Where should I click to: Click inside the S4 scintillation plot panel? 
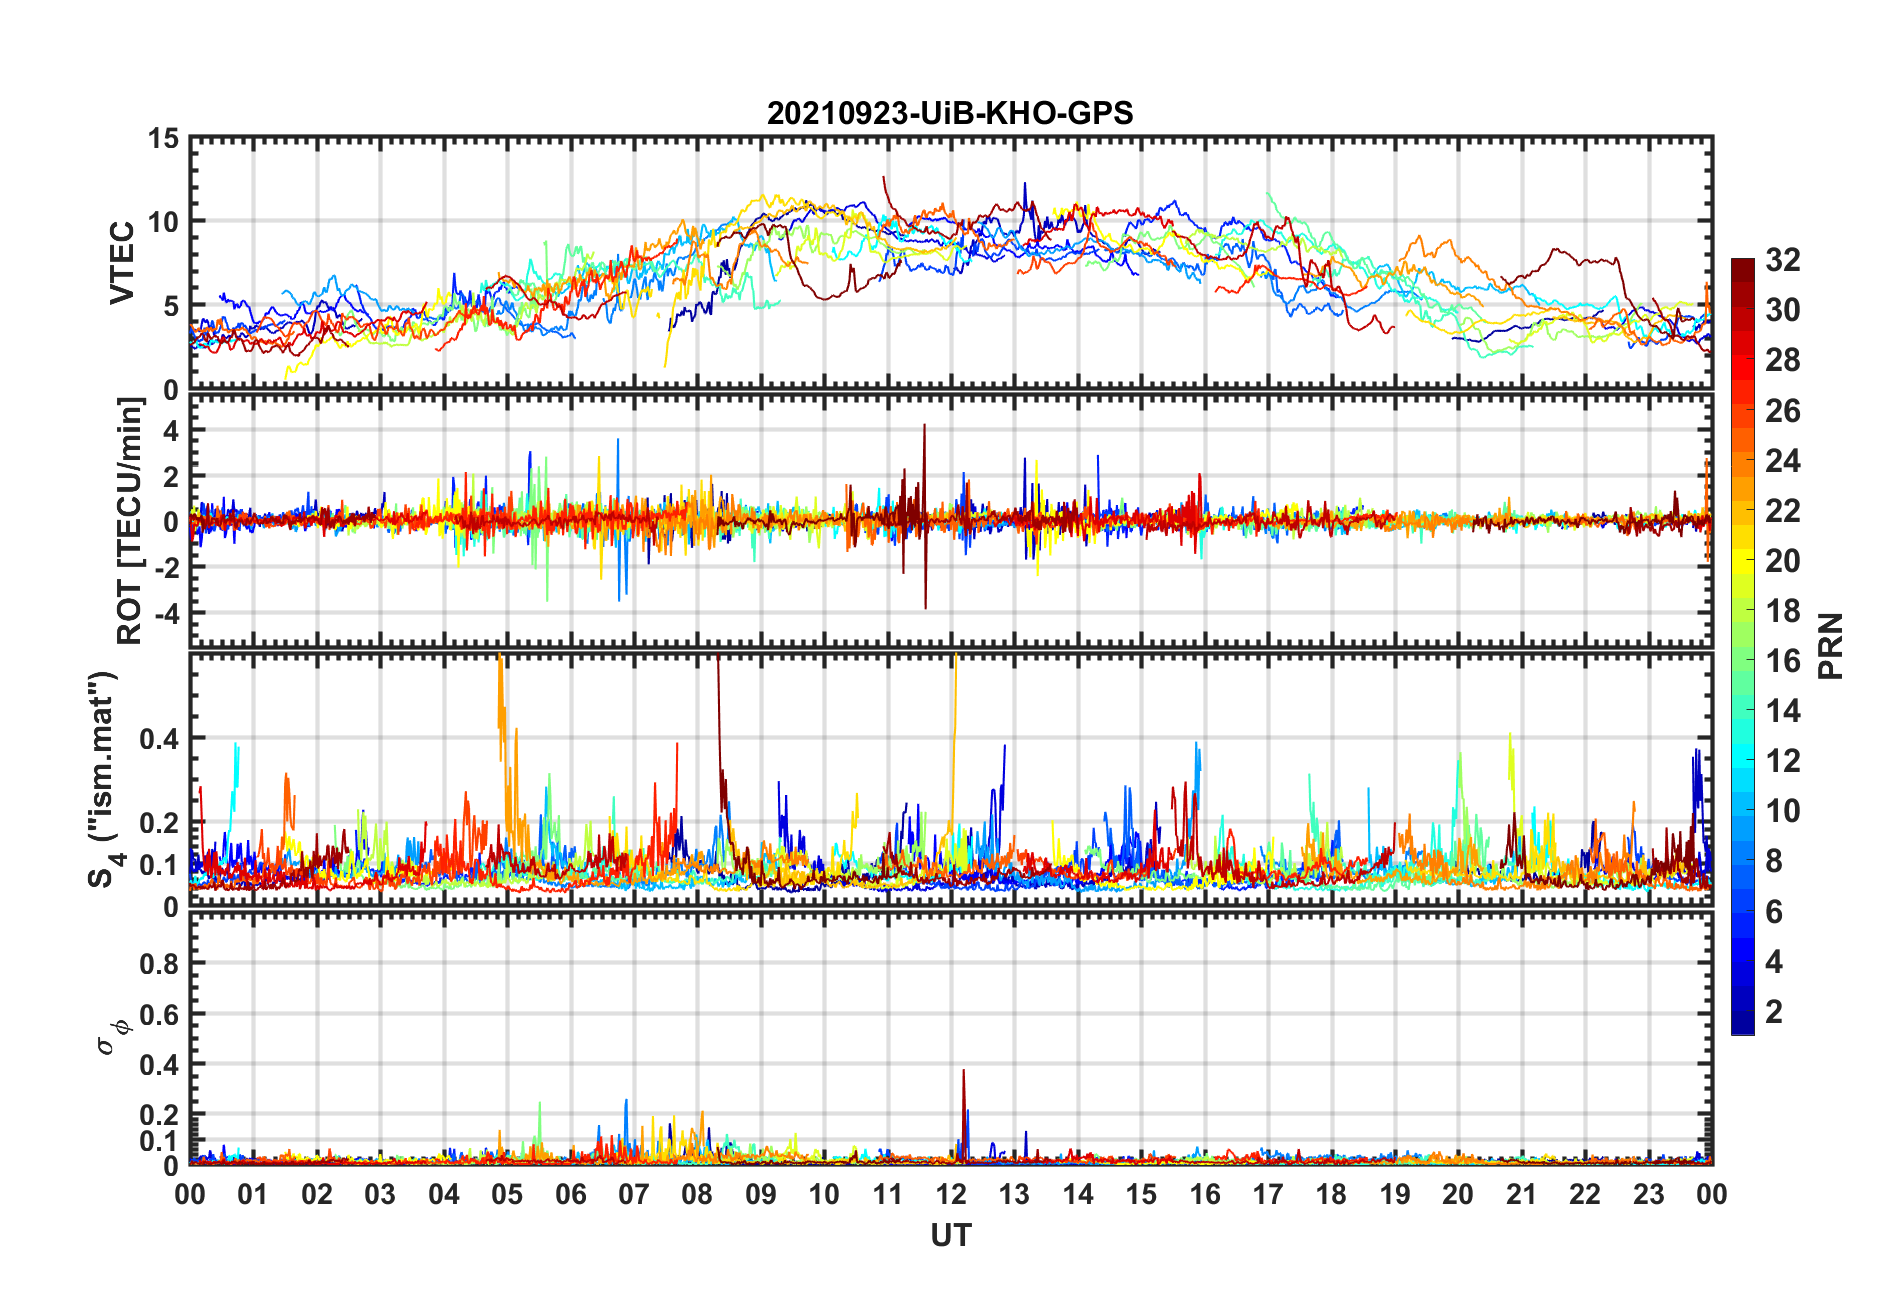(950, 780)
